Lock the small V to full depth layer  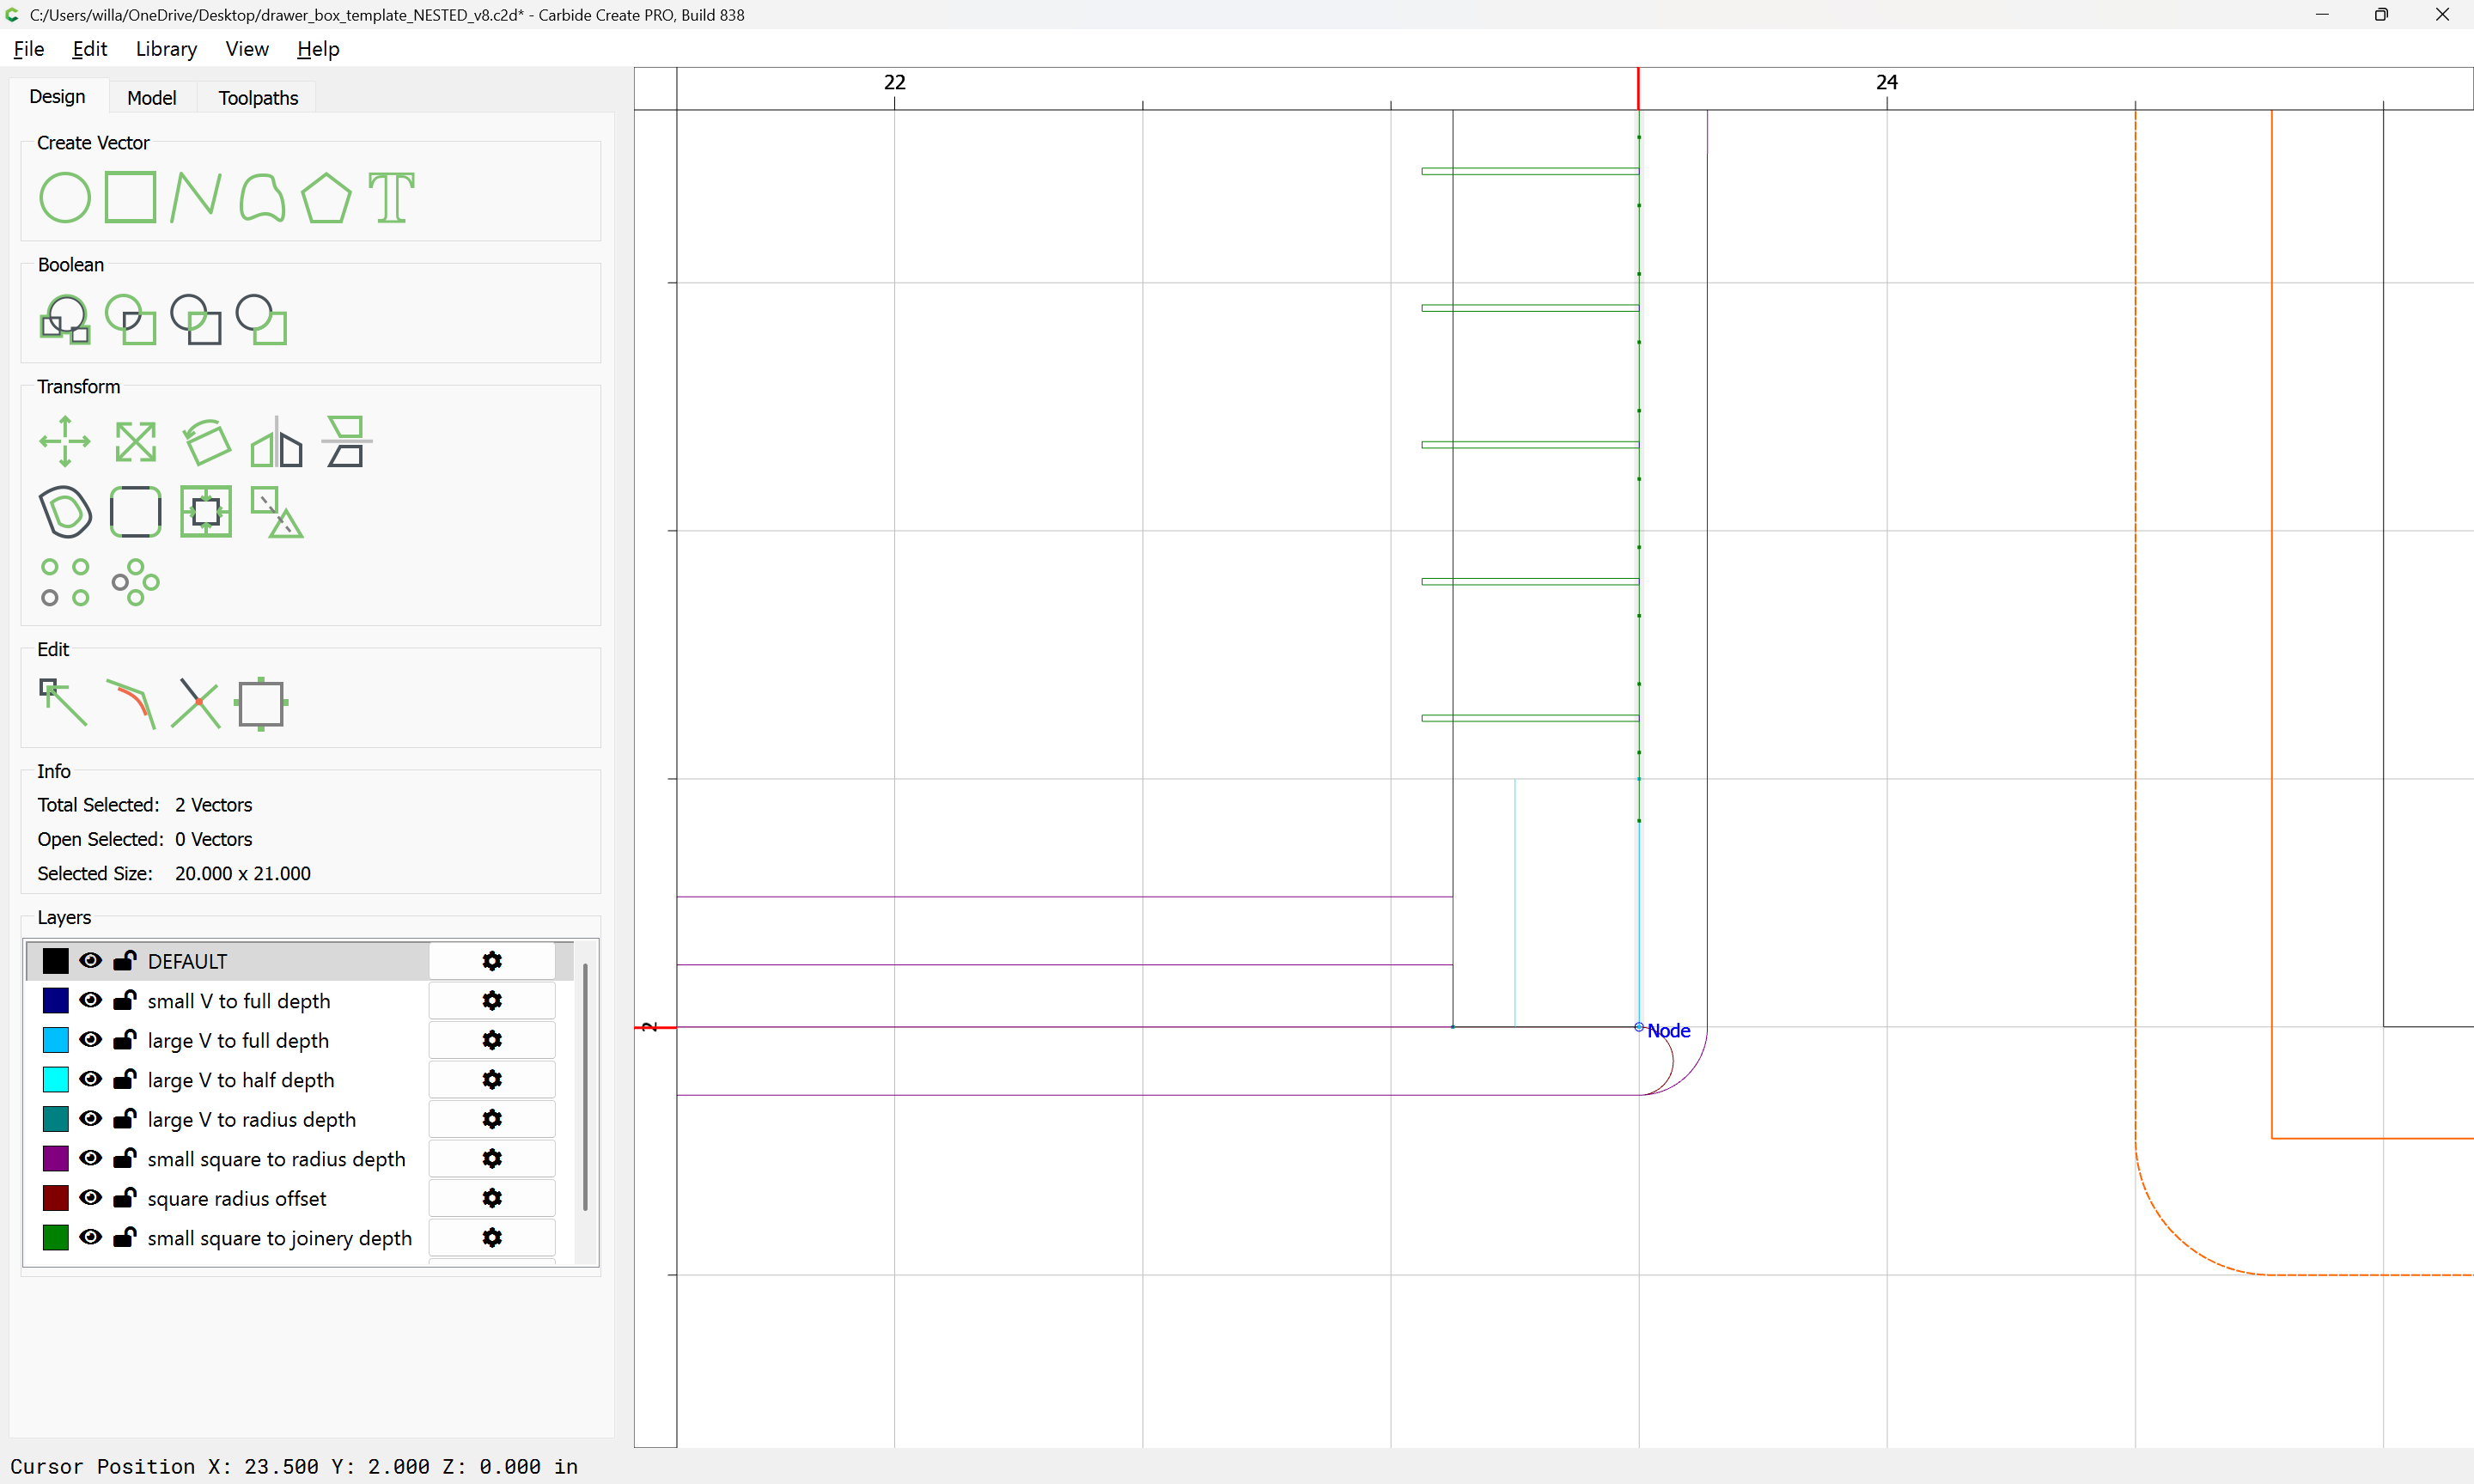tap(124, 1001)
